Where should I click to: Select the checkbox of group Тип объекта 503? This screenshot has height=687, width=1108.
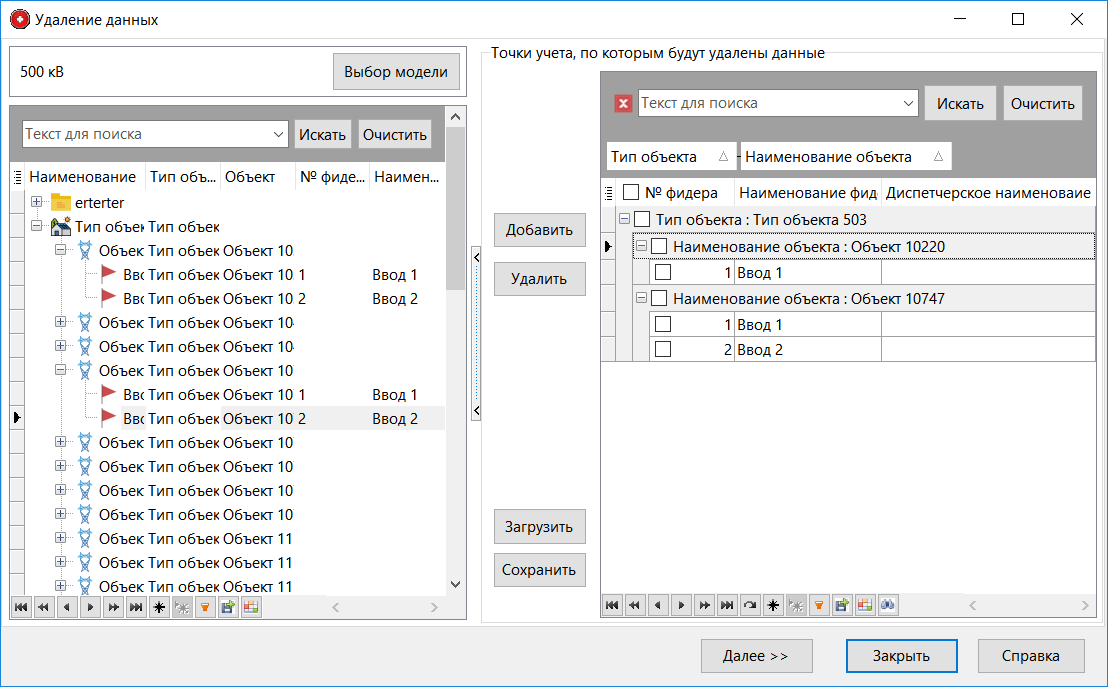(x=641, y=219)
